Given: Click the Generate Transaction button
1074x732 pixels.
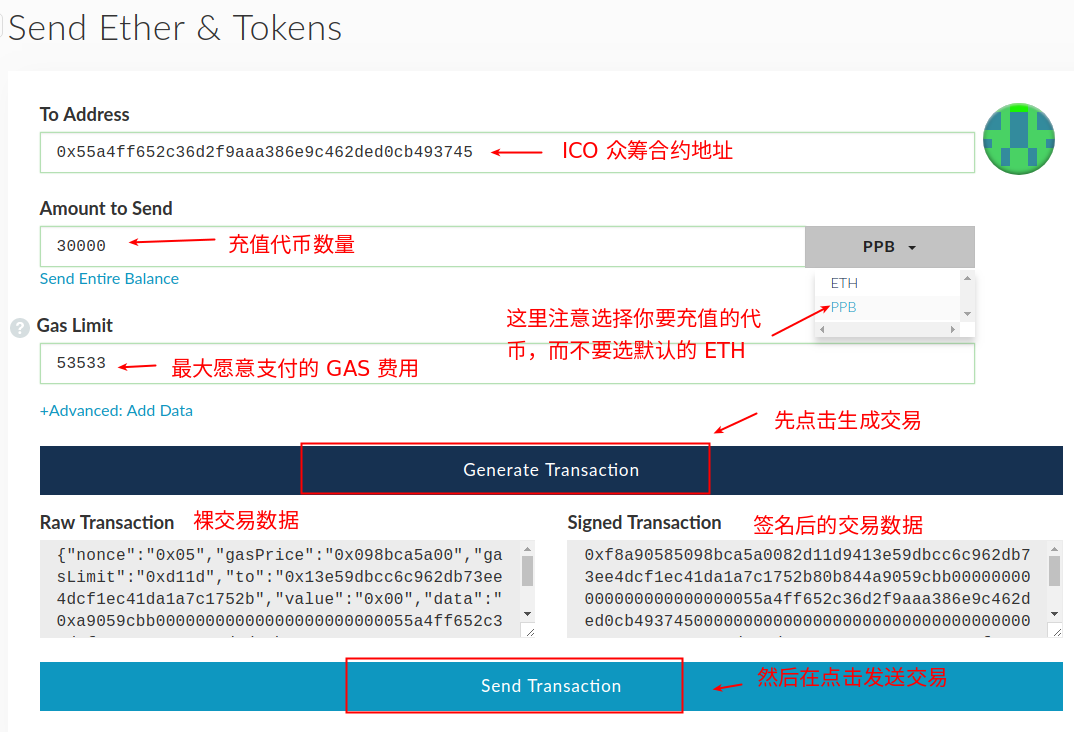Looking at the screenshot, I should (x=551, y=470).
